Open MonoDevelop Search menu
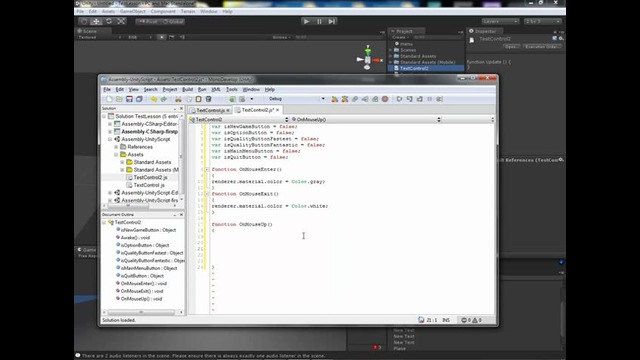 pyautogui.click(x=150, y=89)
